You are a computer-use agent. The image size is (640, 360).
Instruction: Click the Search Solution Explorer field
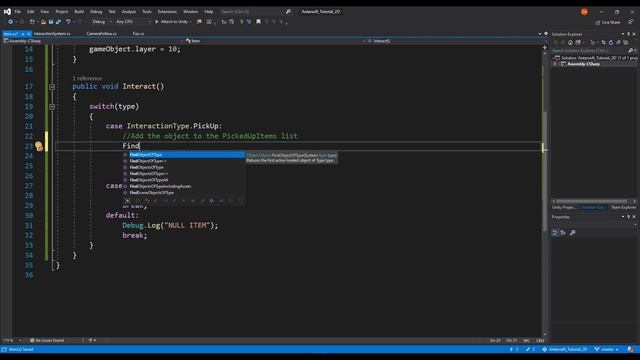click(590, 51)
